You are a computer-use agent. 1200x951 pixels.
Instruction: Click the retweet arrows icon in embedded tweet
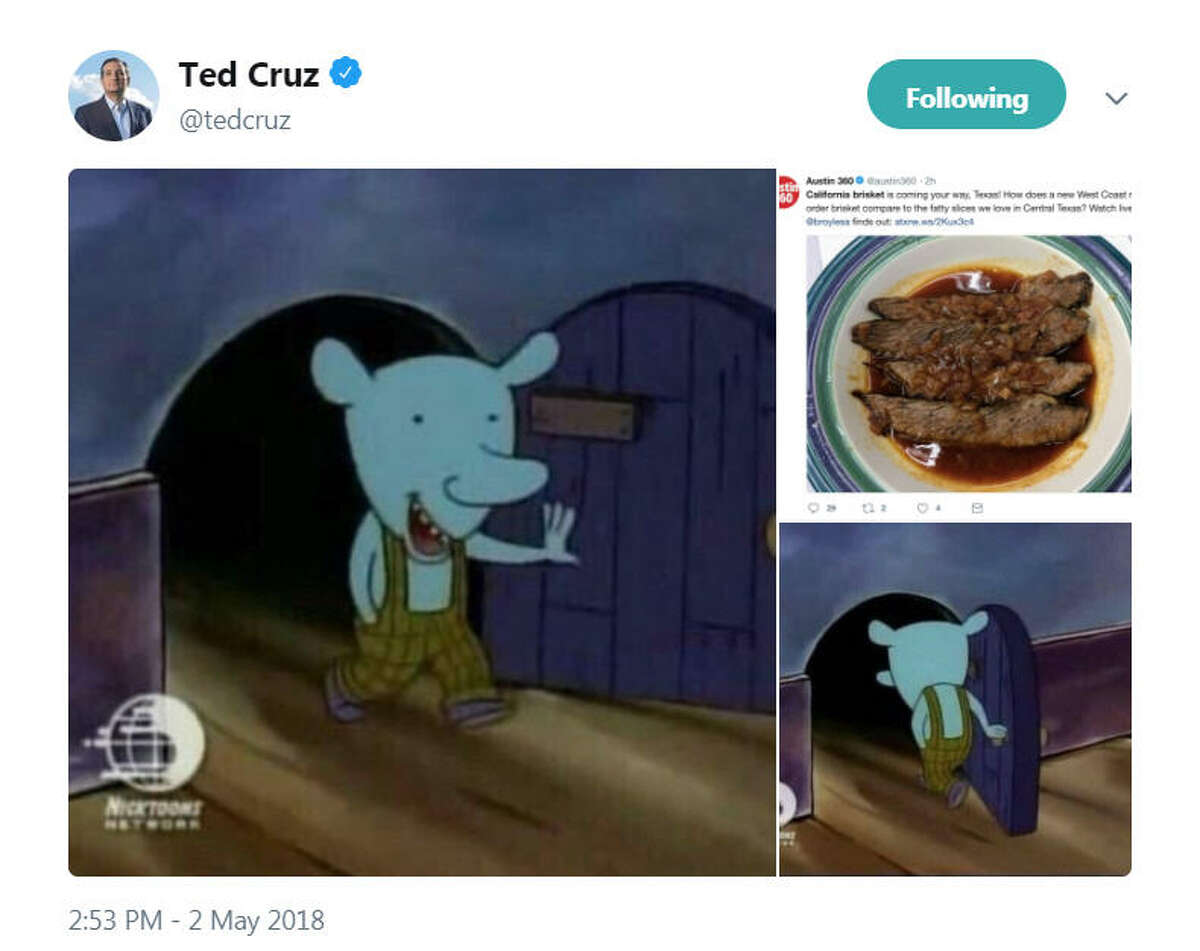pyautogui.click(x=866, y=507)
